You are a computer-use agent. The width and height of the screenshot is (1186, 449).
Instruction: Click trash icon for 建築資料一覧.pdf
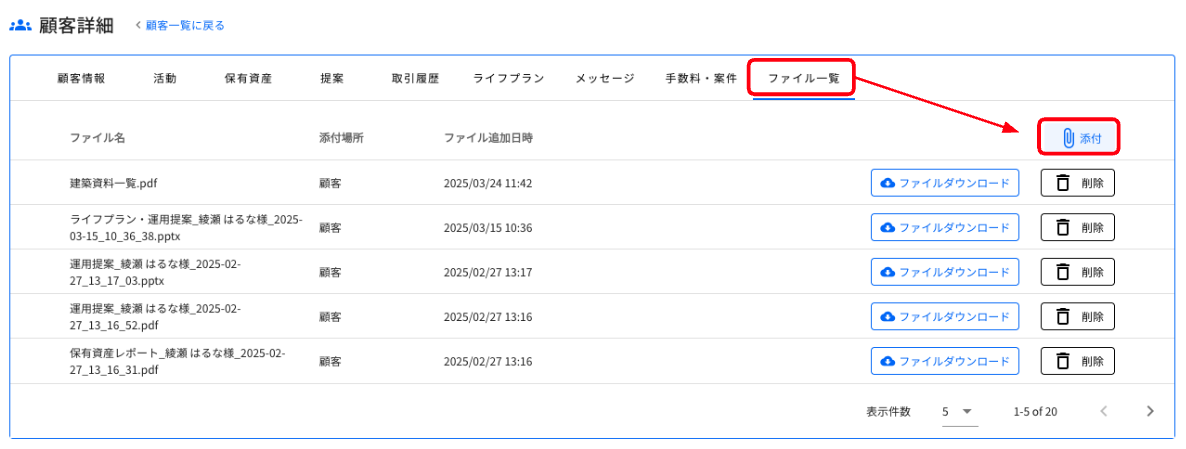pos(1063,183)
